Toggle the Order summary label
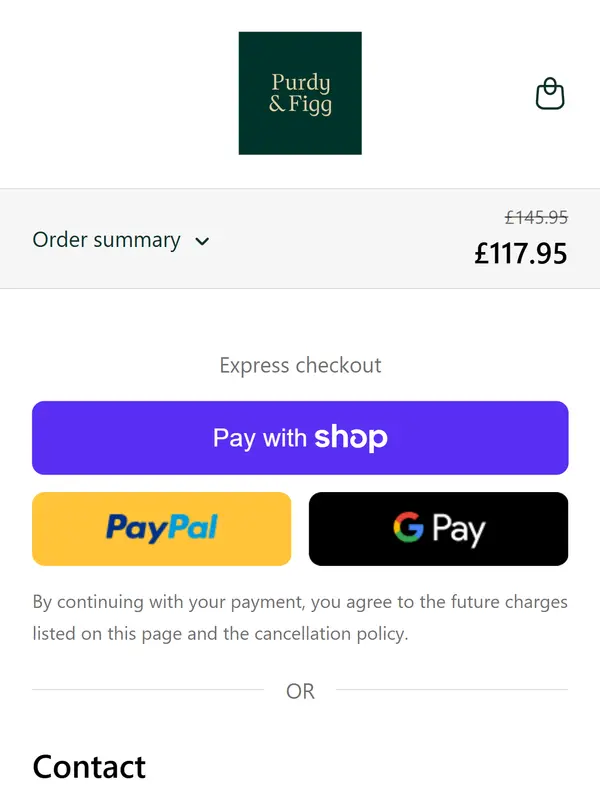Screen dimensions: 600x800 coord(106,240)
